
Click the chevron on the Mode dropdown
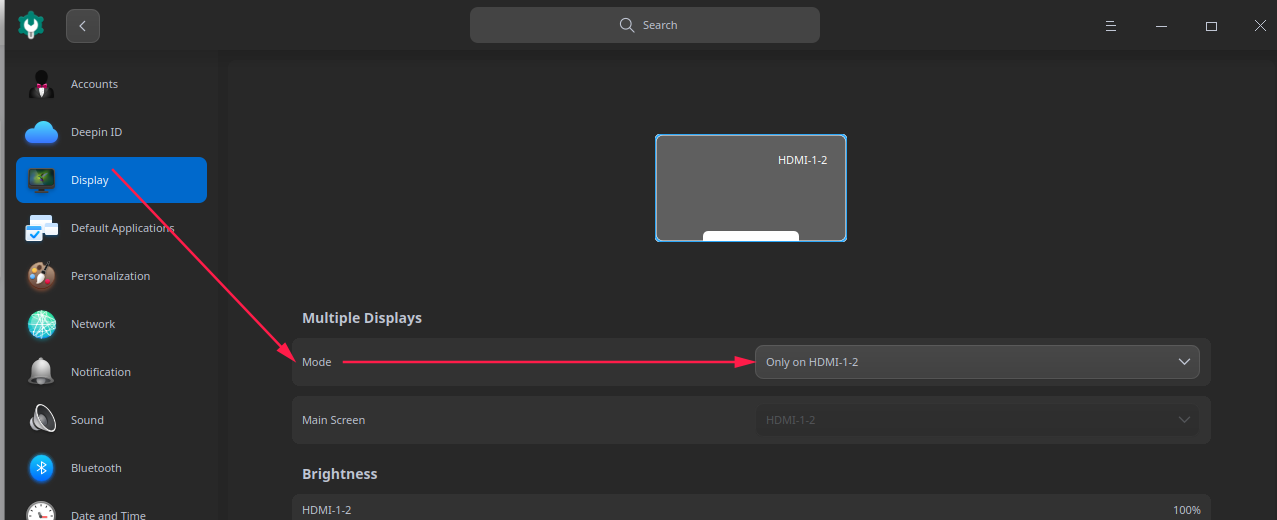[x=1184, y=362]
